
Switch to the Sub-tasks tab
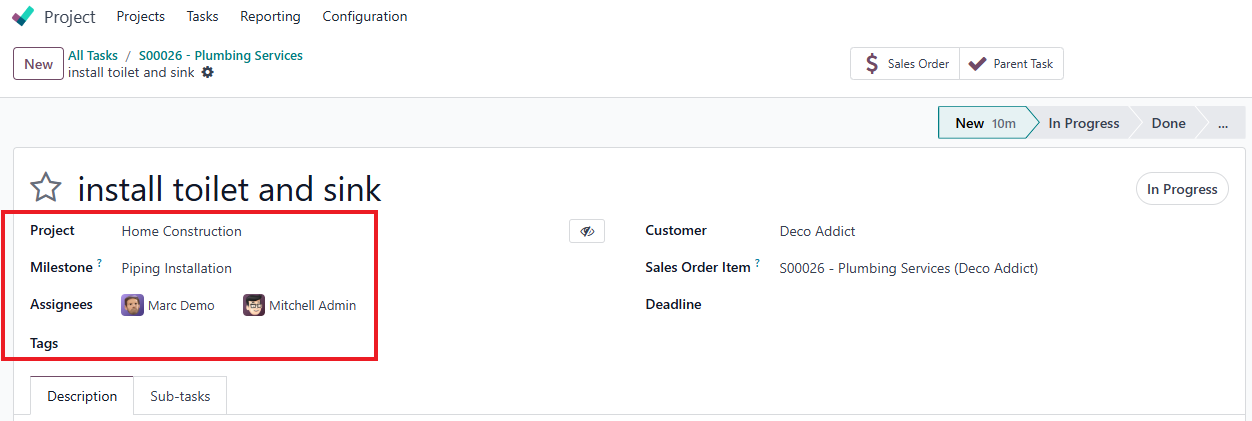(180, 396)
